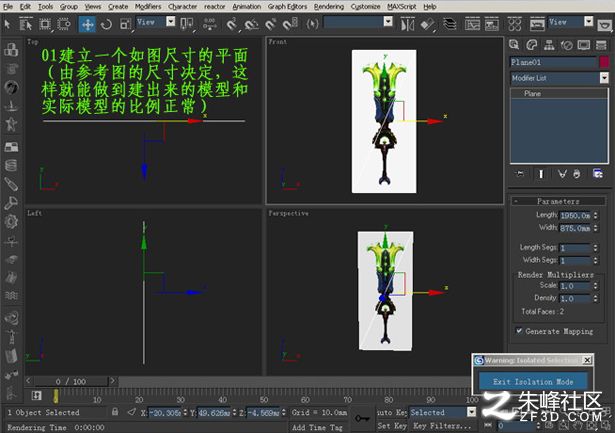Click reactor Spring coil icon

(11, 165)
